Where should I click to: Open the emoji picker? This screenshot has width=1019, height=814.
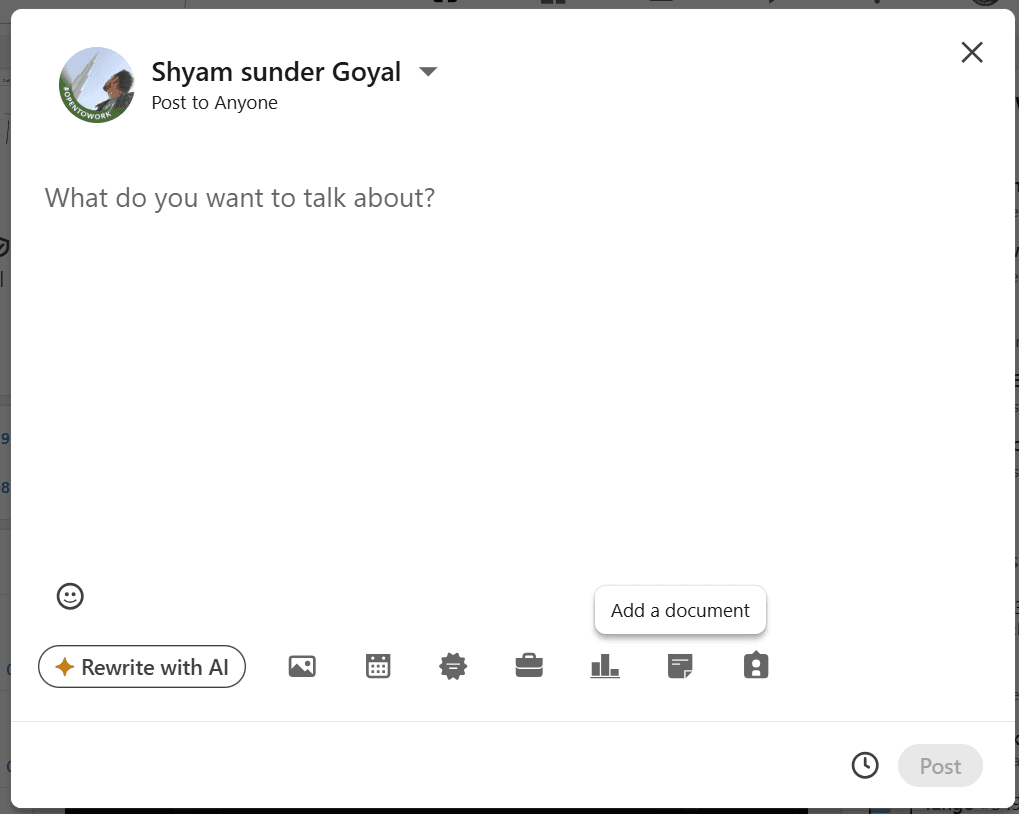point(70,596)
